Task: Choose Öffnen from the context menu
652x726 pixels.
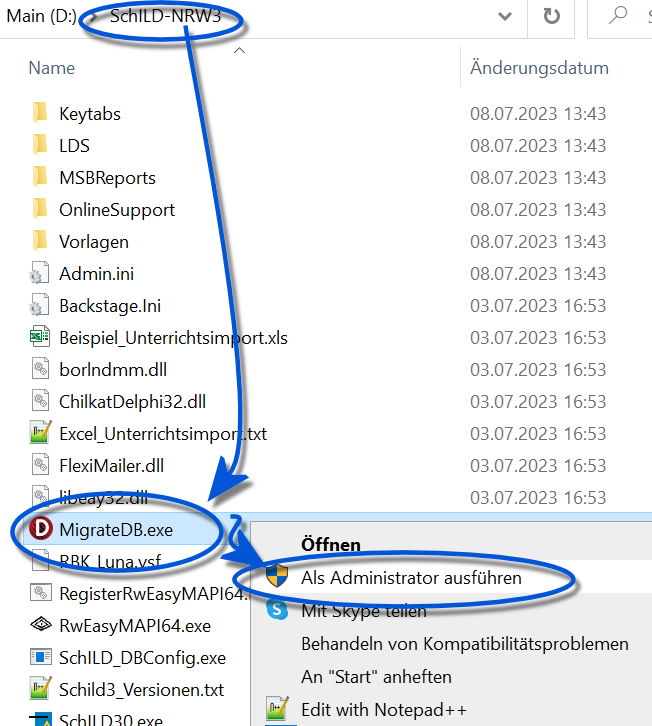Action: (x=331, y=544)
